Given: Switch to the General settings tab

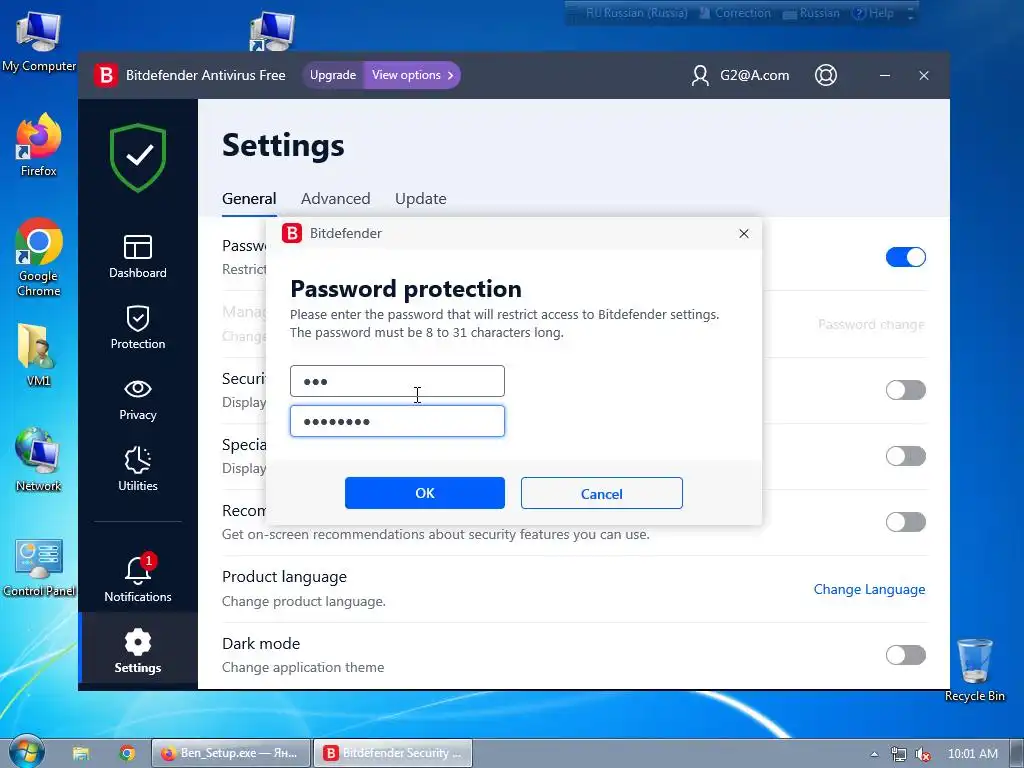Looking at the screenshot, I should click(249, 199).
